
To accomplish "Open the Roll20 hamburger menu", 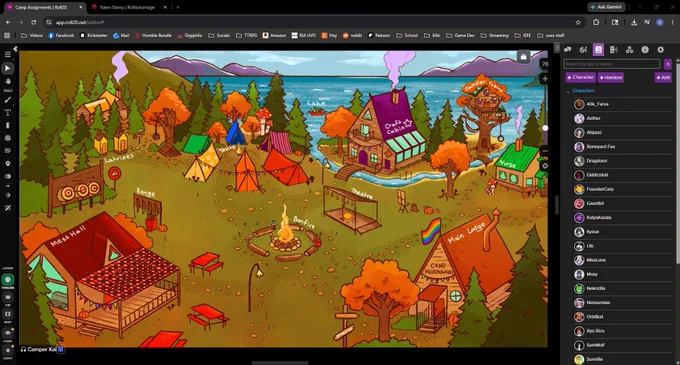I will click(7, 55).
